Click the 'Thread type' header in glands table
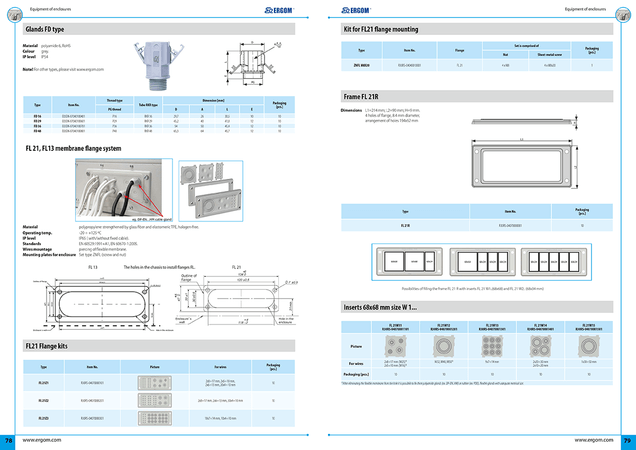Viewport: 636px width, 450px height. [x=114, y=100]
